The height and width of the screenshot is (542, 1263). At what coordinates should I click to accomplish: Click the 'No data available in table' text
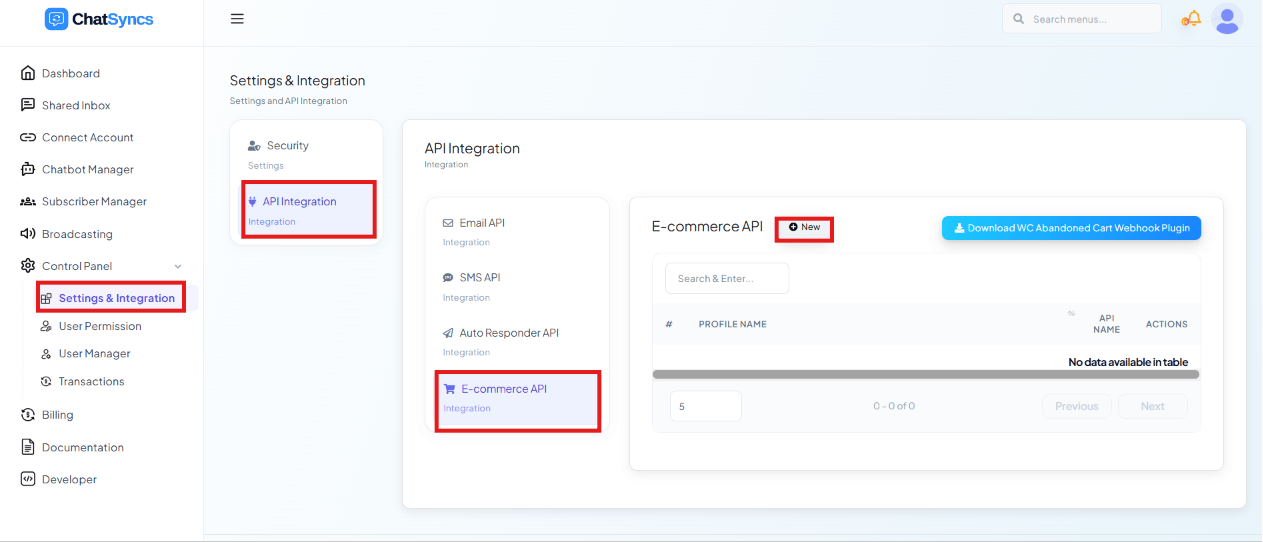tap(1128, 362)
